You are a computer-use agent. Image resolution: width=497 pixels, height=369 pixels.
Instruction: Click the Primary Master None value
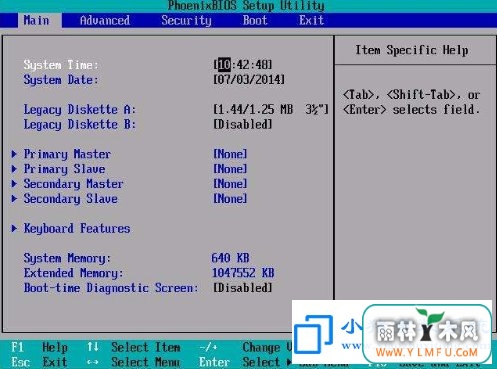[x=230, y=154]
